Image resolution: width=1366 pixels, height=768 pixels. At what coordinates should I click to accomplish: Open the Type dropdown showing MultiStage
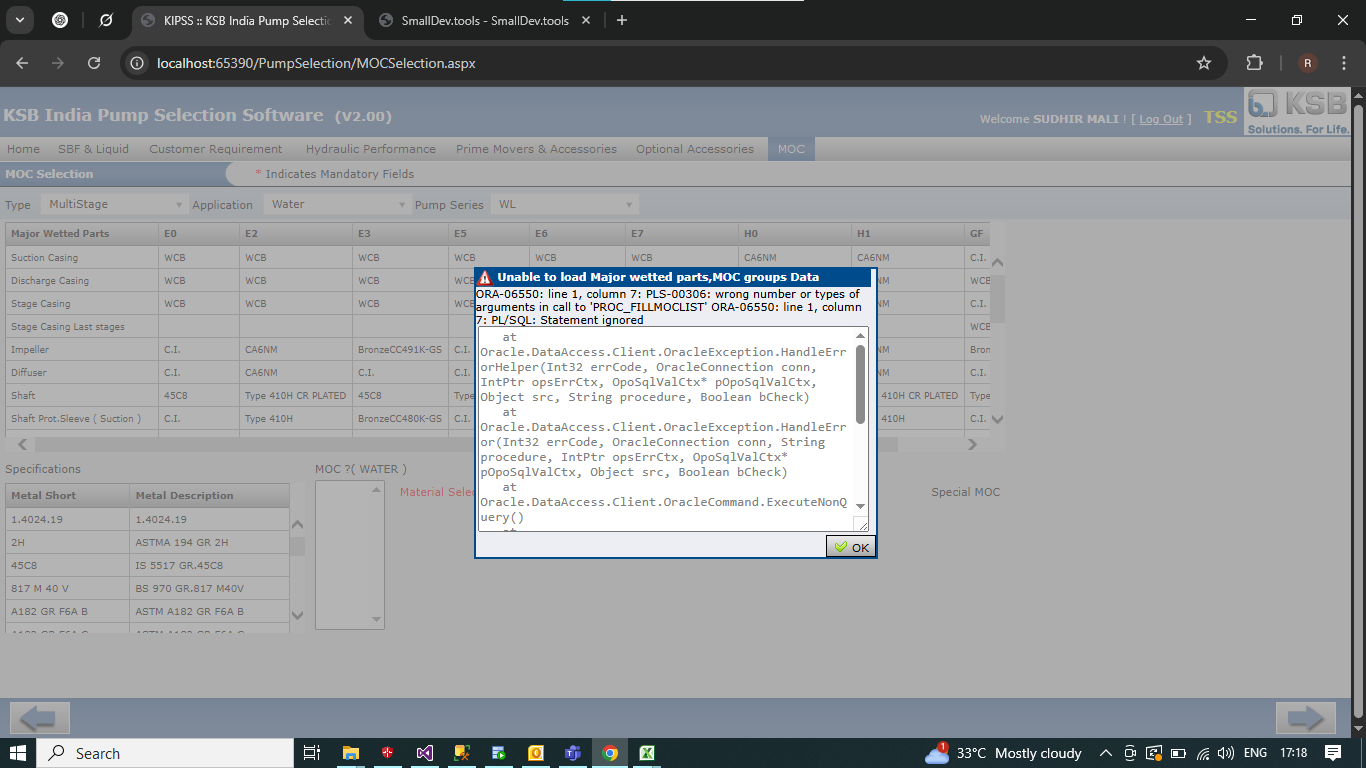[115, 204]
